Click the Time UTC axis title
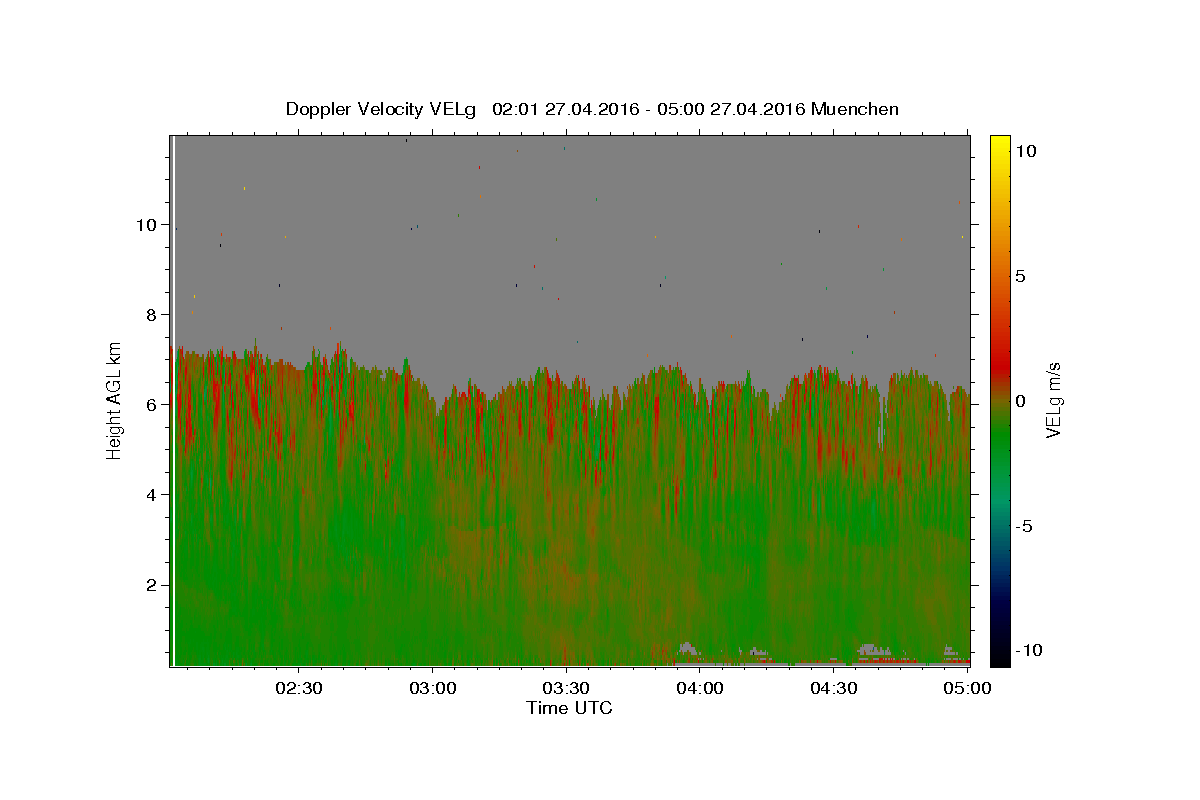Image resolution: width=1200 pixels, height=800 pixels. pyautogui.click(x=569, y=708)
